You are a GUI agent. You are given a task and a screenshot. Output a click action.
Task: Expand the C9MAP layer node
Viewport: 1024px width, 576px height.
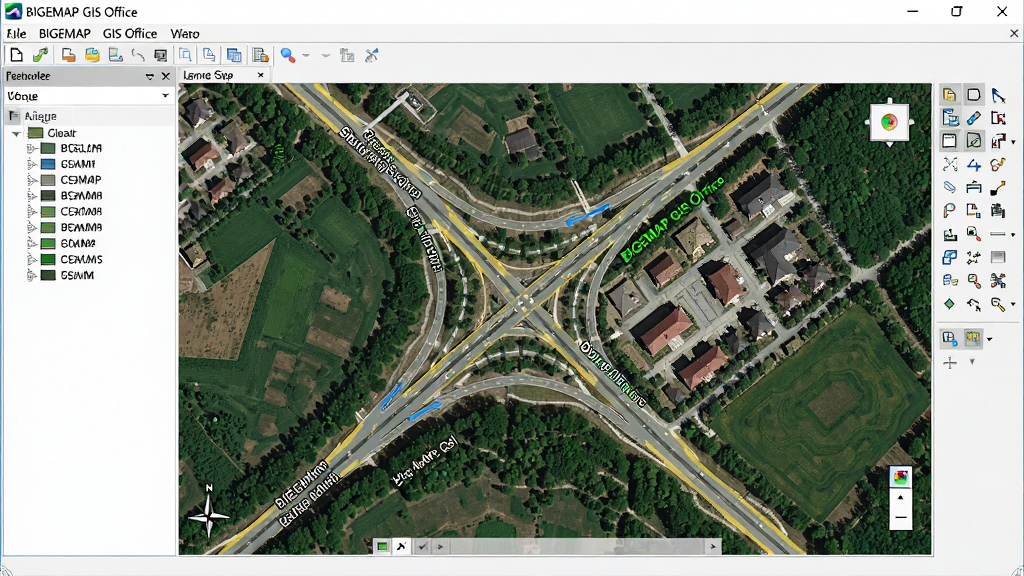(x=31, y=180)
